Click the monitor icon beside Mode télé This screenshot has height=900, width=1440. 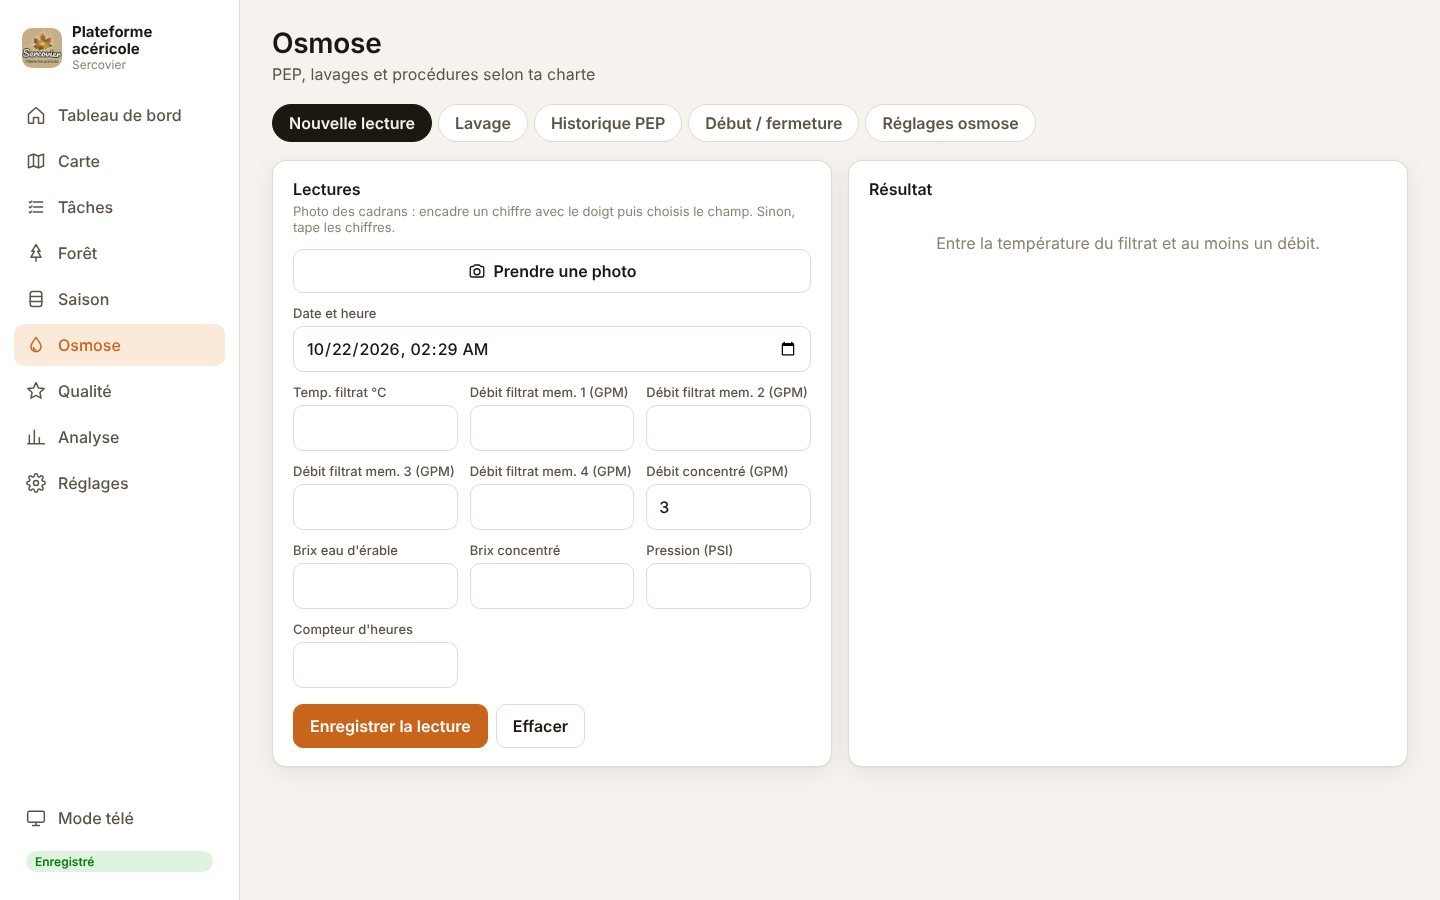click(36, 818)
